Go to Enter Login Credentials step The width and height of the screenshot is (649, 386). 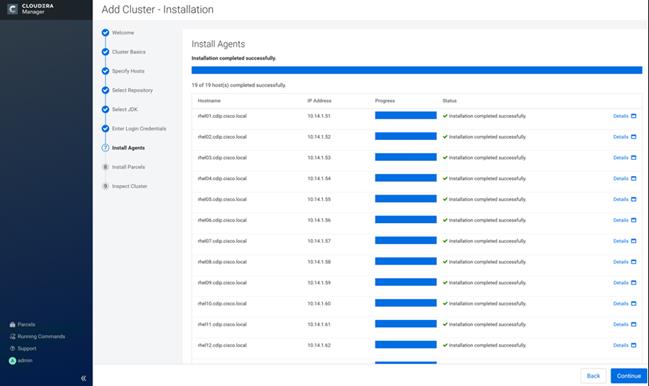pos(139,129)
